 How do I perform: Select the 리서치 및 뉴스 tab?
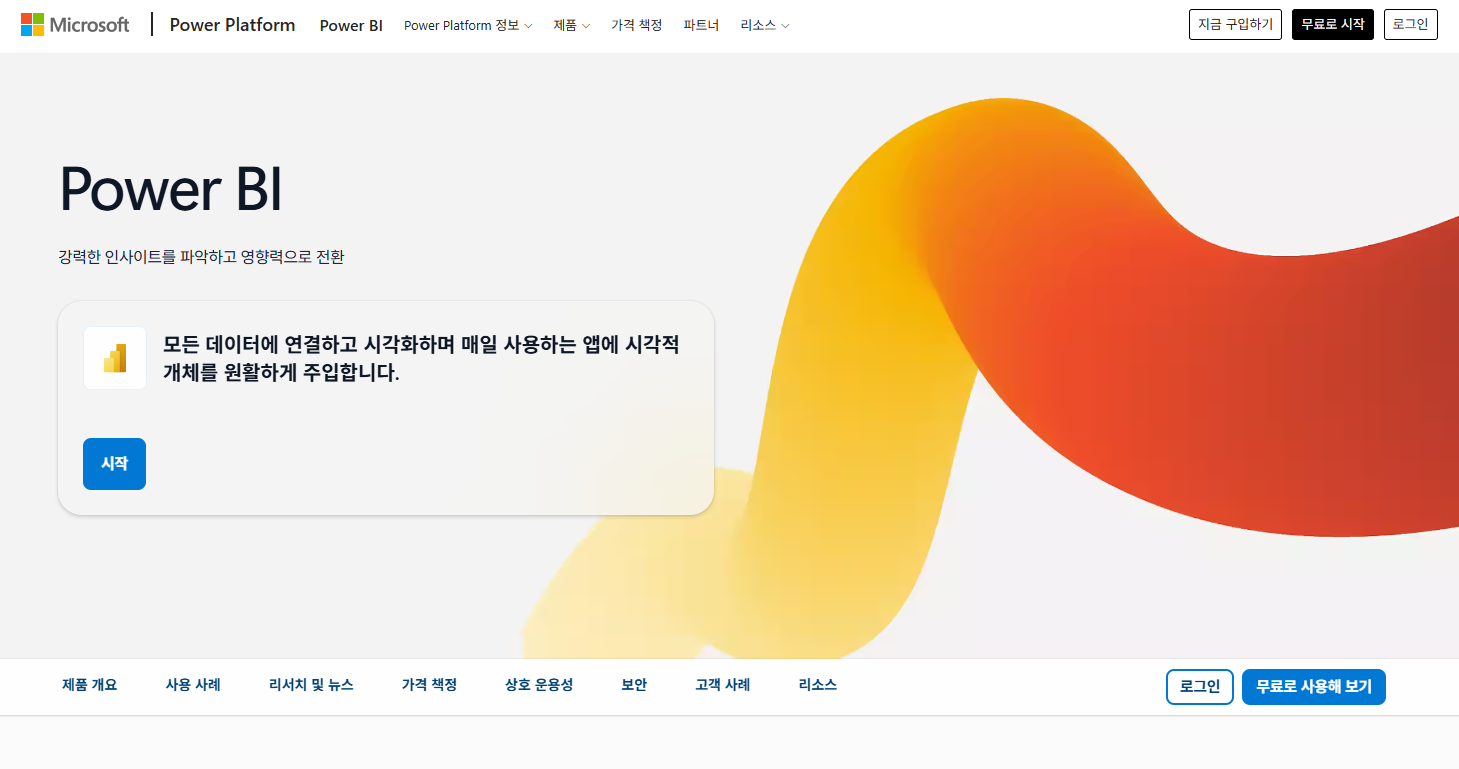click(x=311, y=685)
